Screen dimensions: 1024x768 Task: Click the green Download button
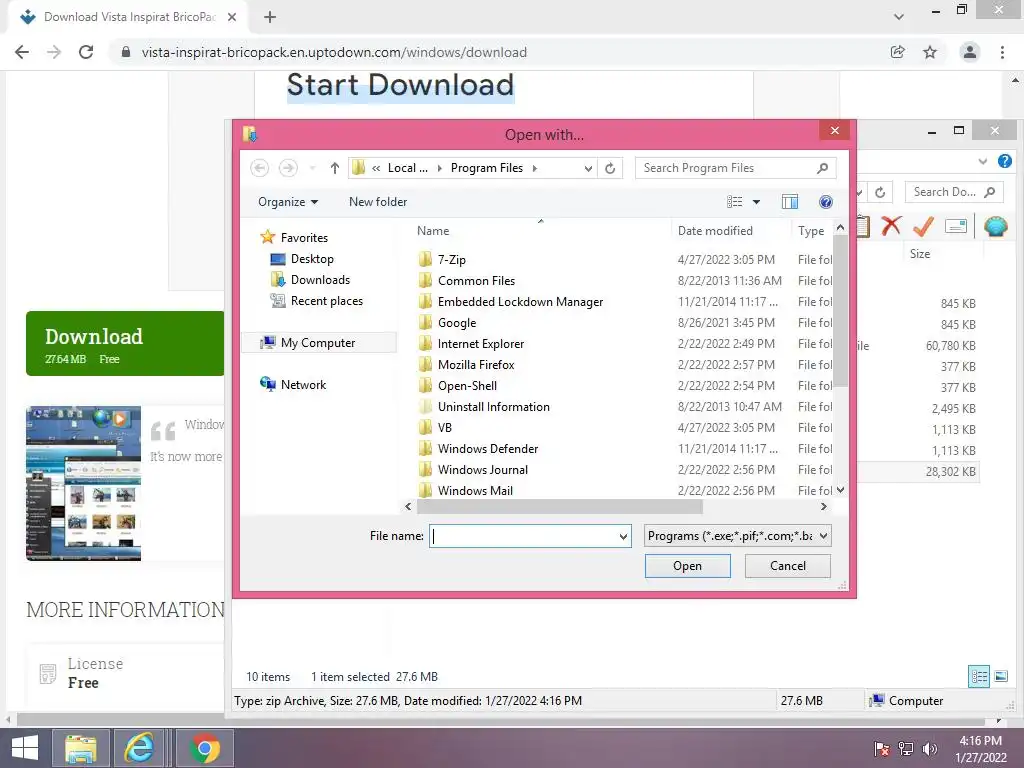point(125,344)
